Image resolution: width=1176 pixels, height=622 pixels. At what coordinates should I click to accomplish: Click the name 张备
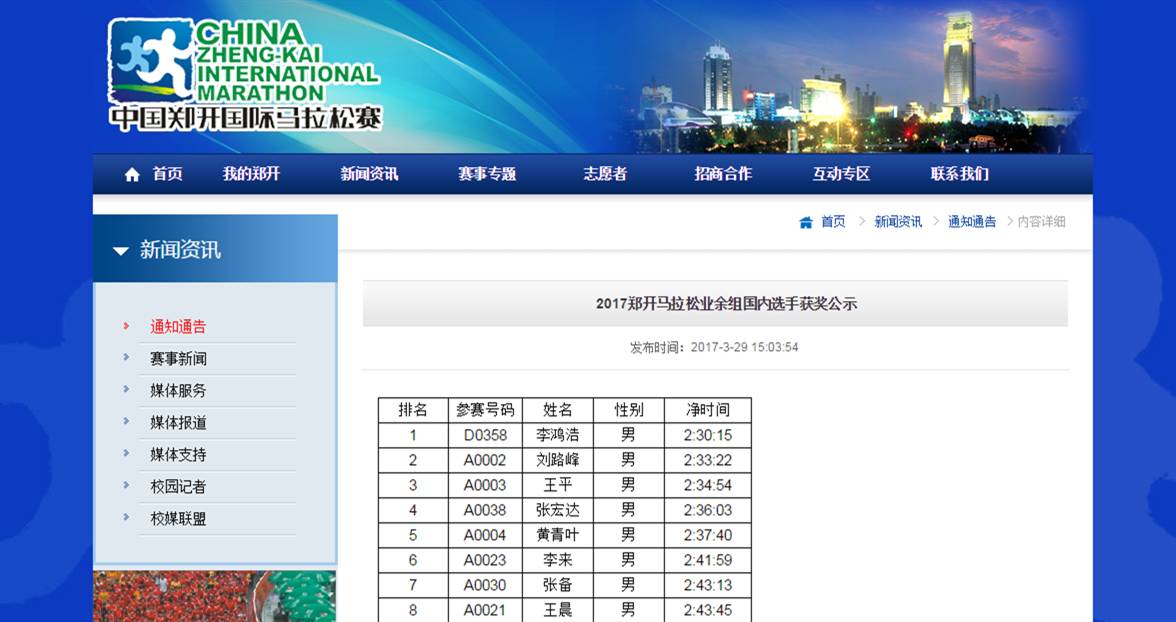click(x=557, y=585)
